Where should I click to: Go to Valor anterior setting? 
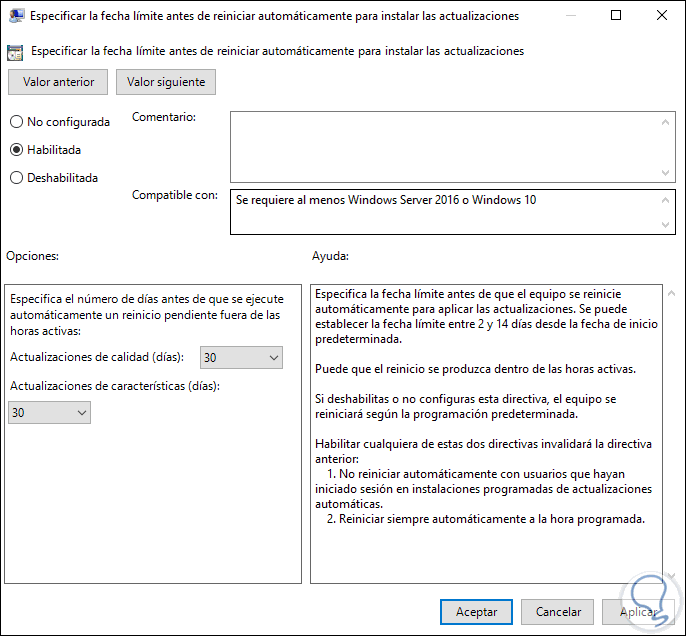pos(58,82)
